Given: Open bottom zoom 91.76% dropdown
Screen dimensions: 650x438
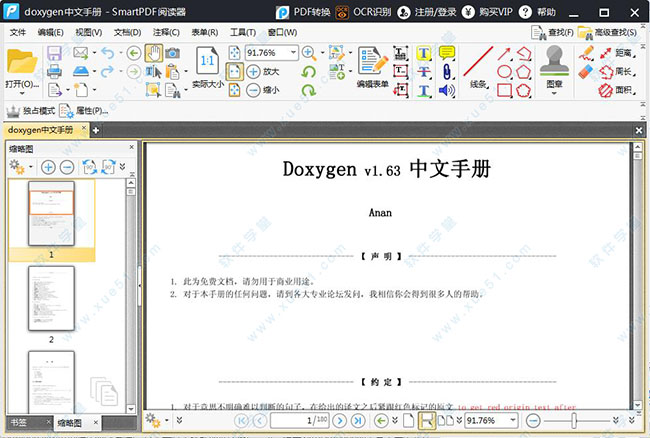Looking at the screenshot, I should coord(513,420).
